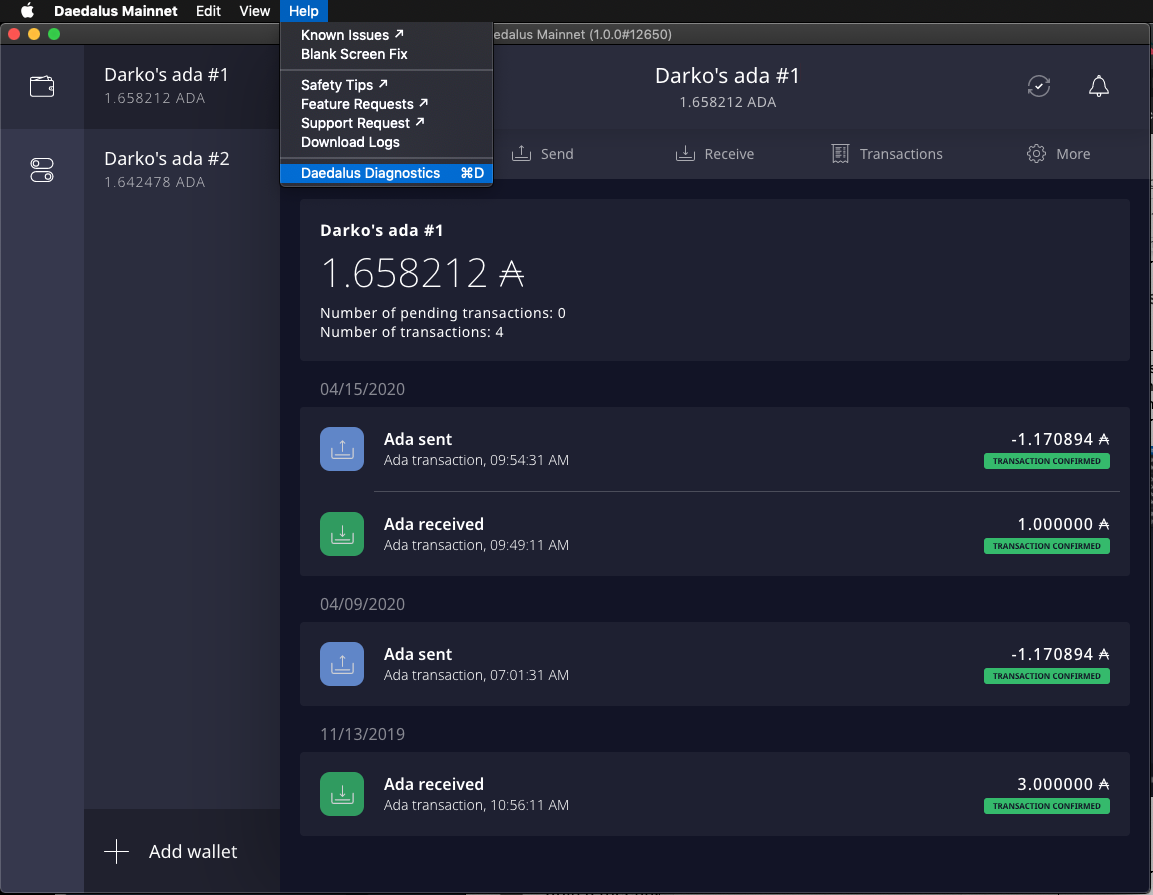Click the plus icon beside Add wallet
The width and height of the screenshot is (1153, 895).
click(116, 852)
